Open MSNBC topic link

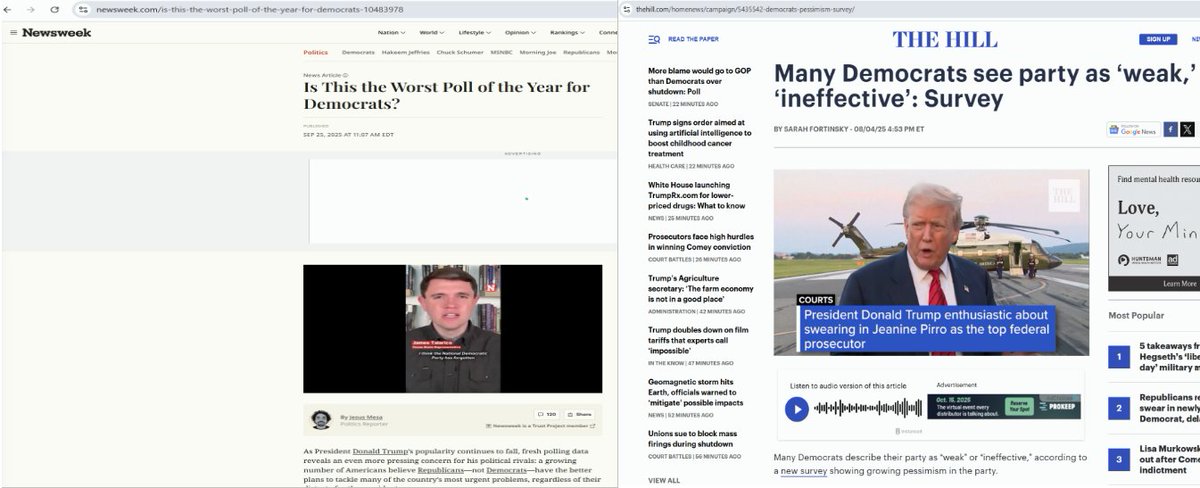[x=501, y=52]
